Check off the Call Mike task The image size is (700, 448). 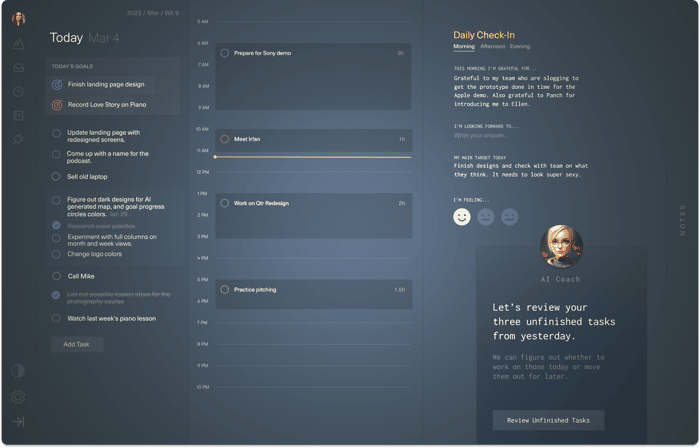[x=56, y=276]
